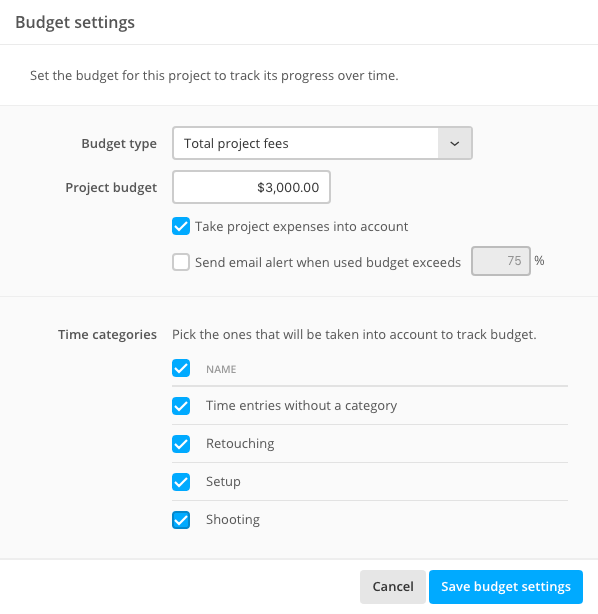Click the Time entries without a category label
Screen dimensions: 598x614
point(302,406)
